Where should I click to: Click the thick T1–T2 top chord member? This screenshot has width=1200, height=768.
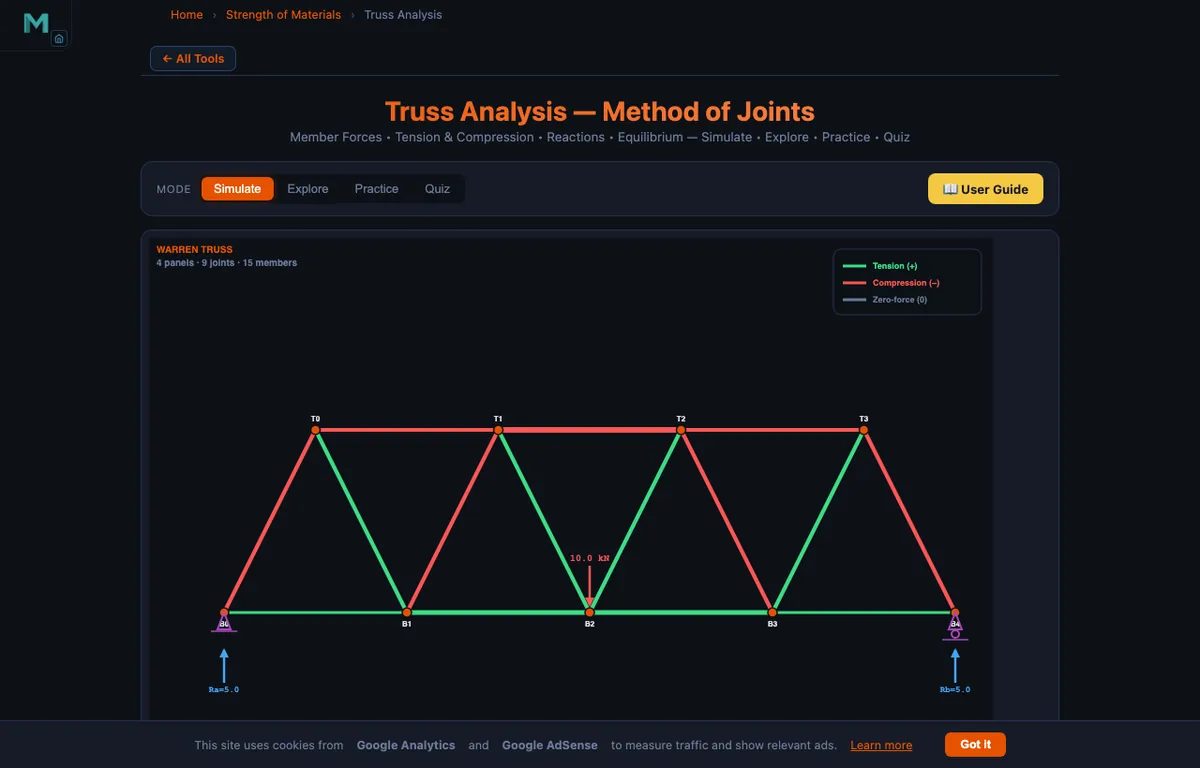590,430
